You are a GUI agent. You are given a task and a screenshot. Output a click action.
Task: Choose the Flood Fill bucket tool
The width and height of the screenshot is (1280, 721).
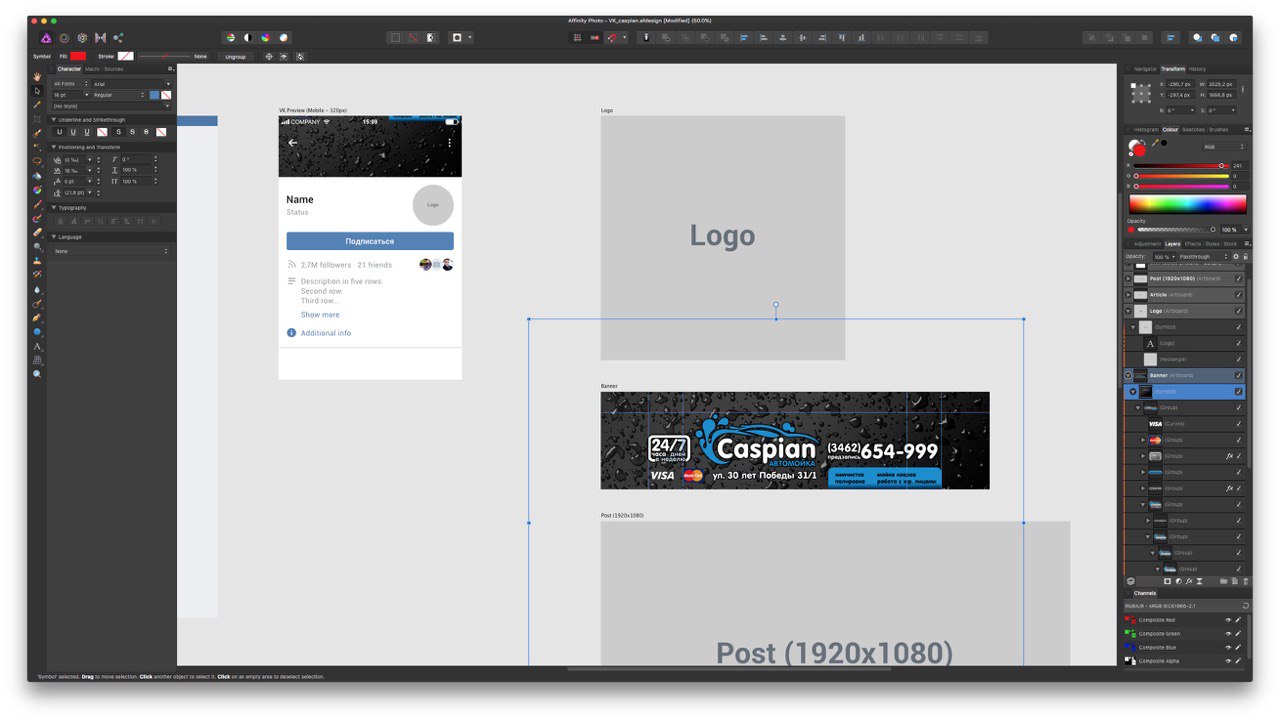click(37, 176)
